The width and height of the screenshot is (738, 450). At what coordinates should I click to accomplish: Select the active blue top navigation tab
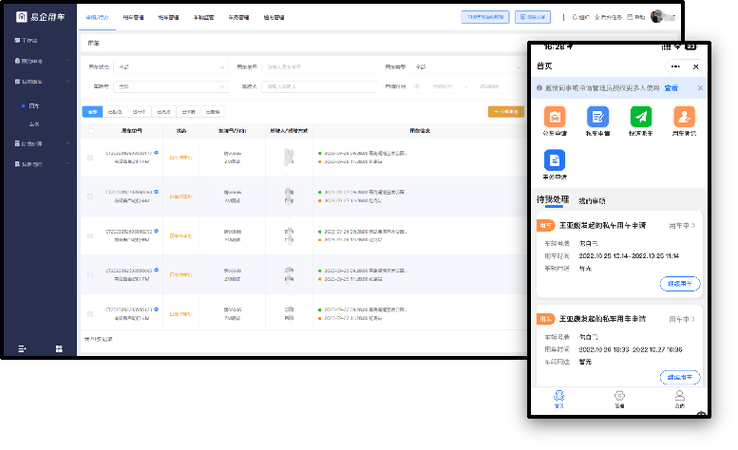click(97, 17)
